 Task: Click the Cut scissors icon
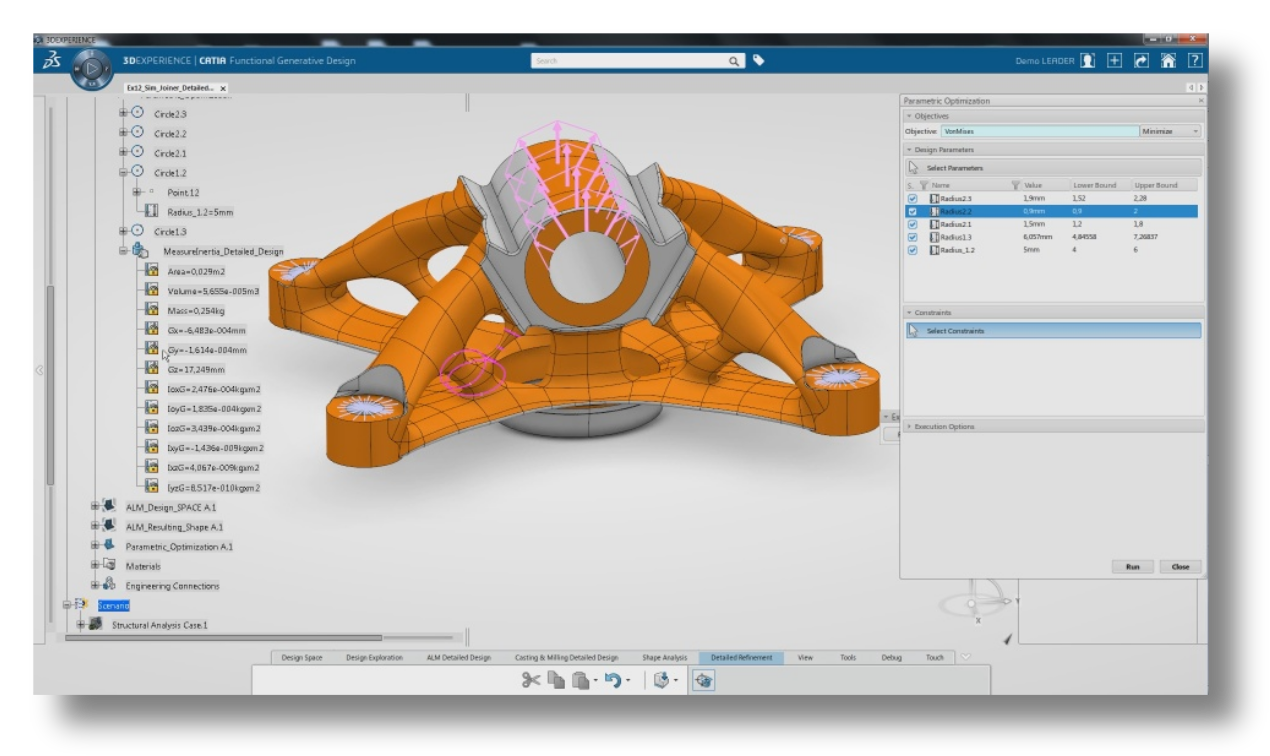click(531, 680)
